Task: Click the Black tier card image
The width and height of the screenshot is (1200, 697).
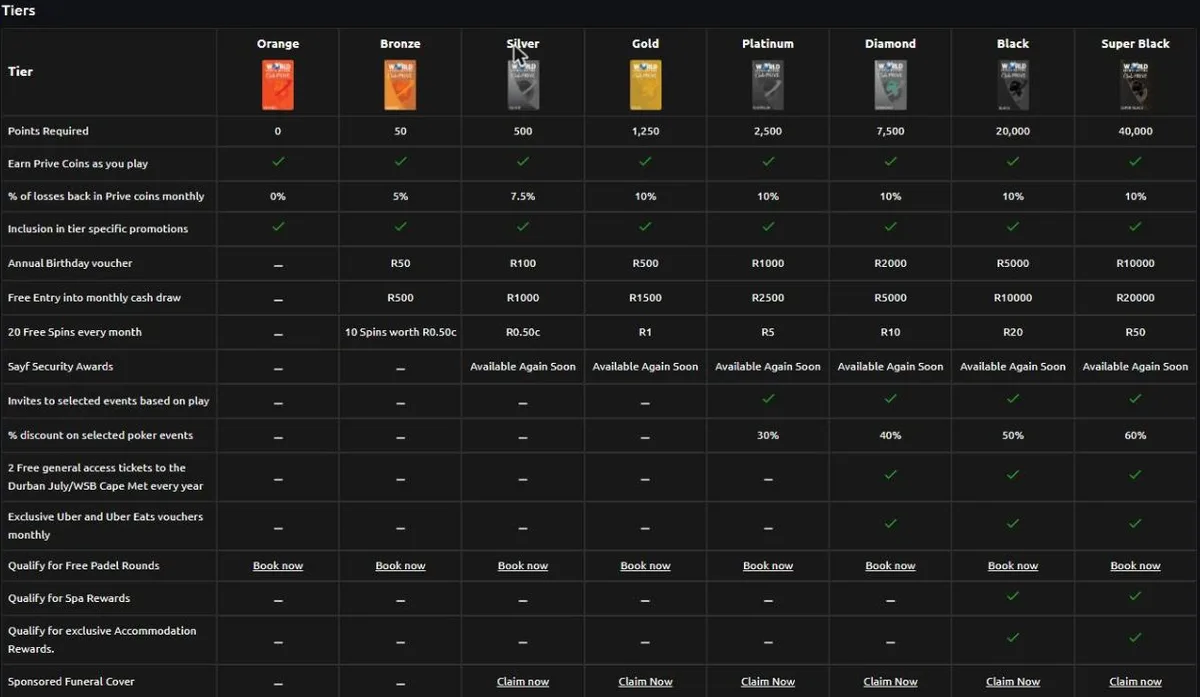Action: (1013, 85)
